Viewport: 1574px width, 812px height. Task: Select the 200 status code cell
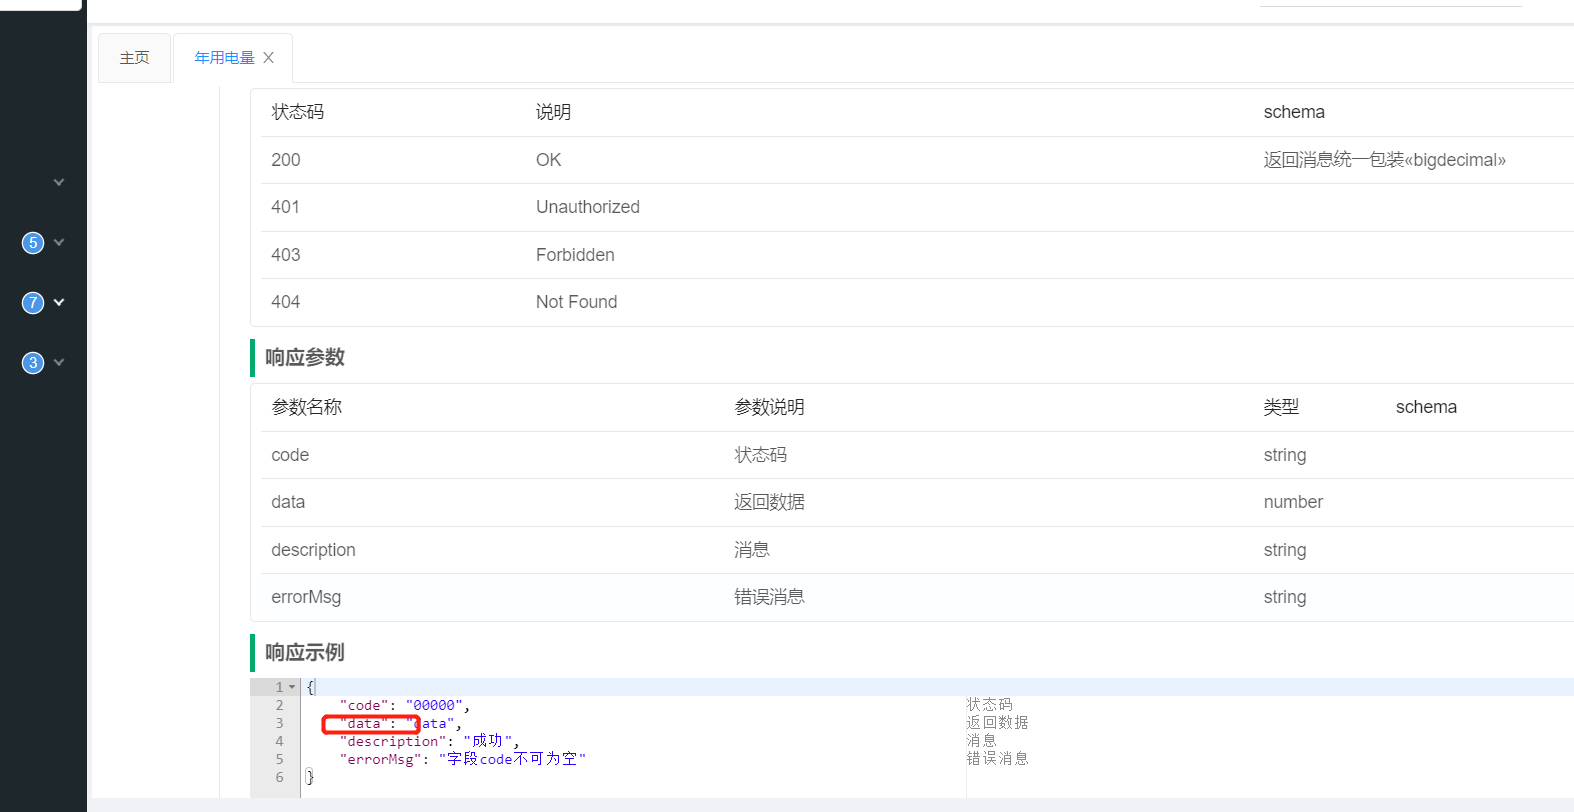pyautogui.click(x=286, y=160)
